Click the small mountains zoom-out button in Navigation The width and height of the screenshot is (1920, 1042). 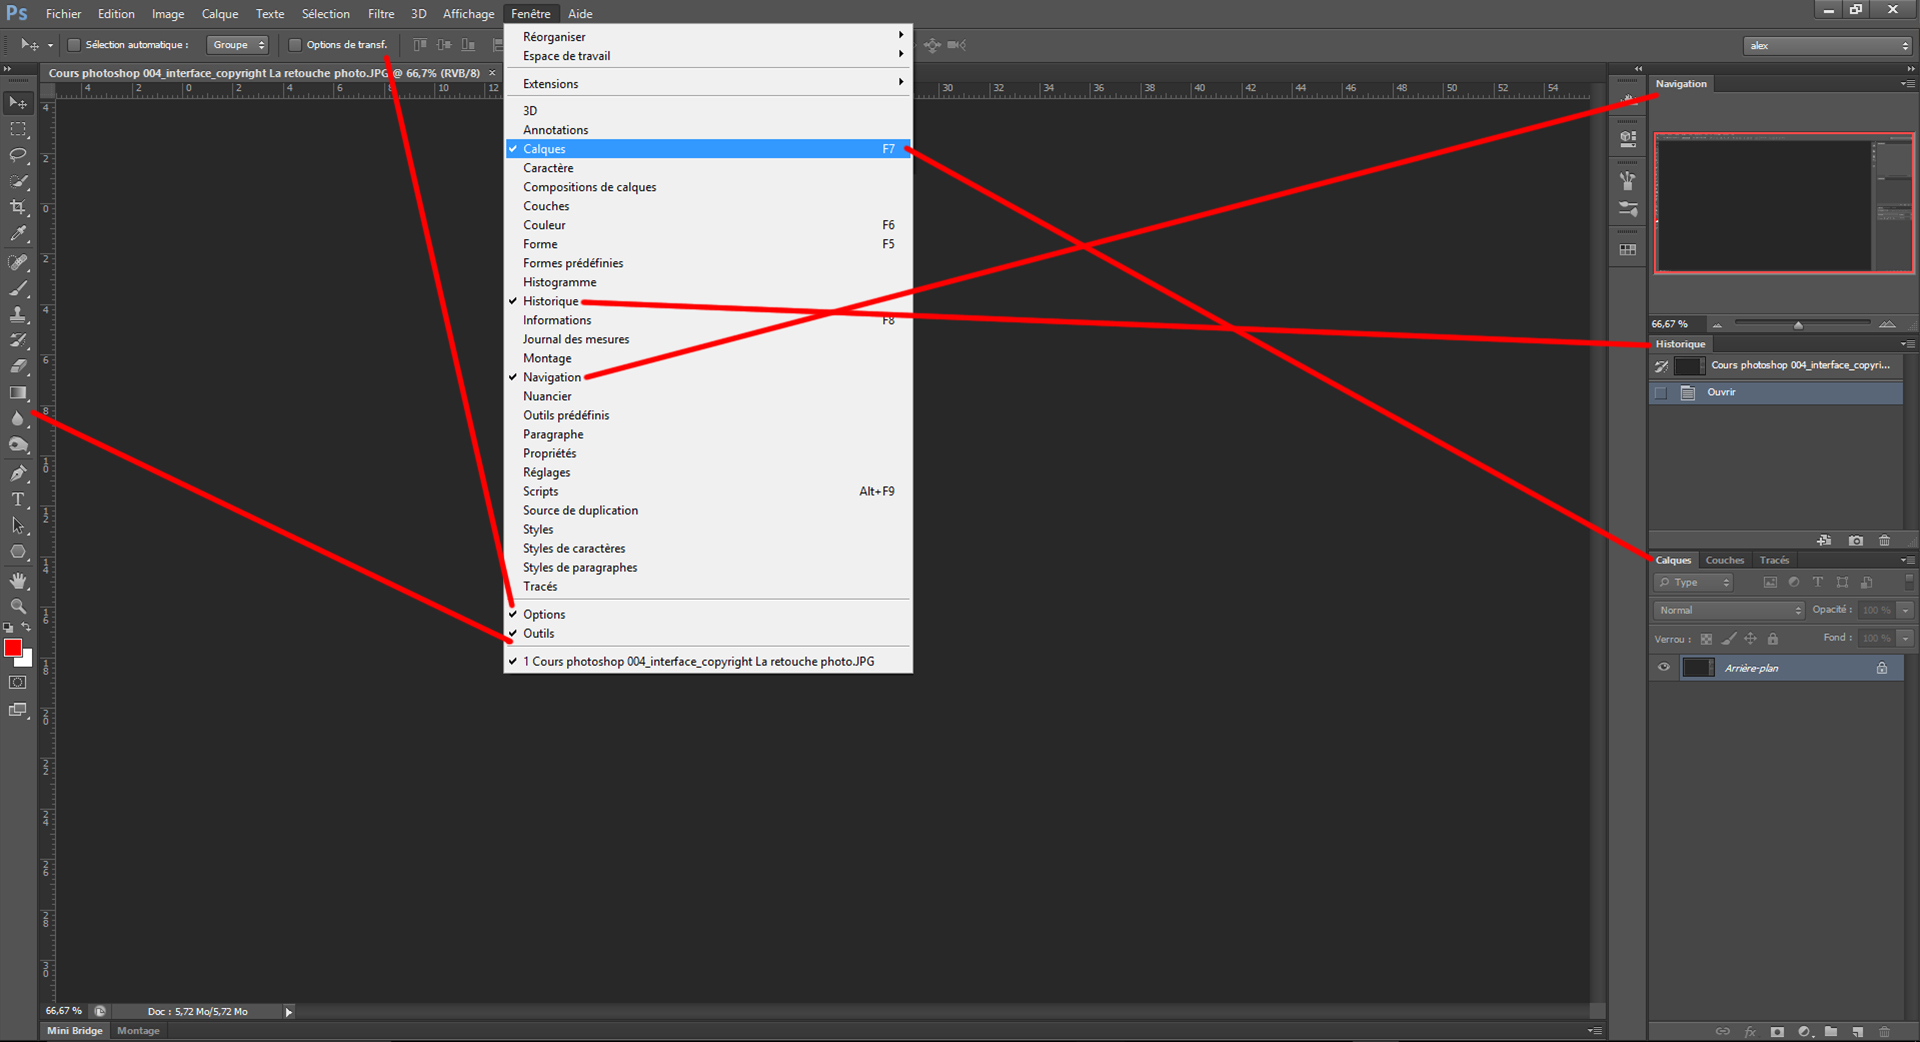1717,324
